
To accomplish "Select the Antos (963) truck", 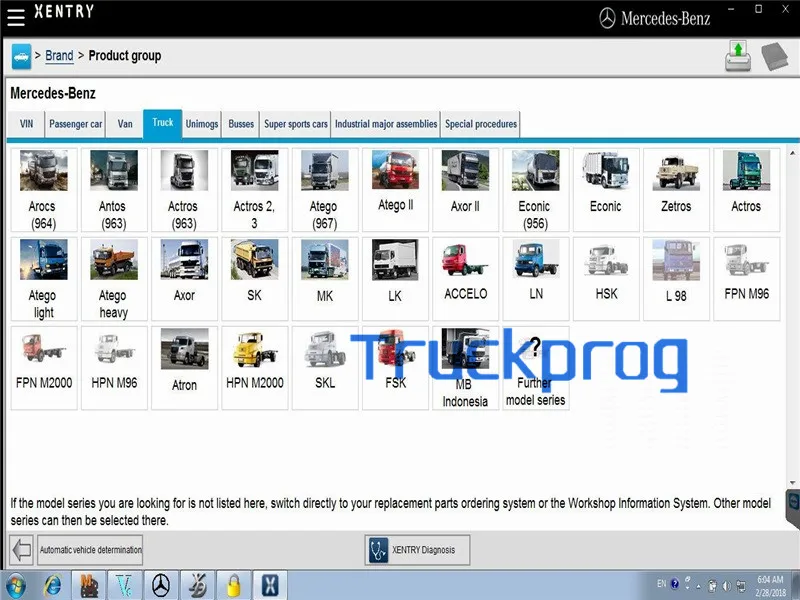I will (x=114, y=190).
